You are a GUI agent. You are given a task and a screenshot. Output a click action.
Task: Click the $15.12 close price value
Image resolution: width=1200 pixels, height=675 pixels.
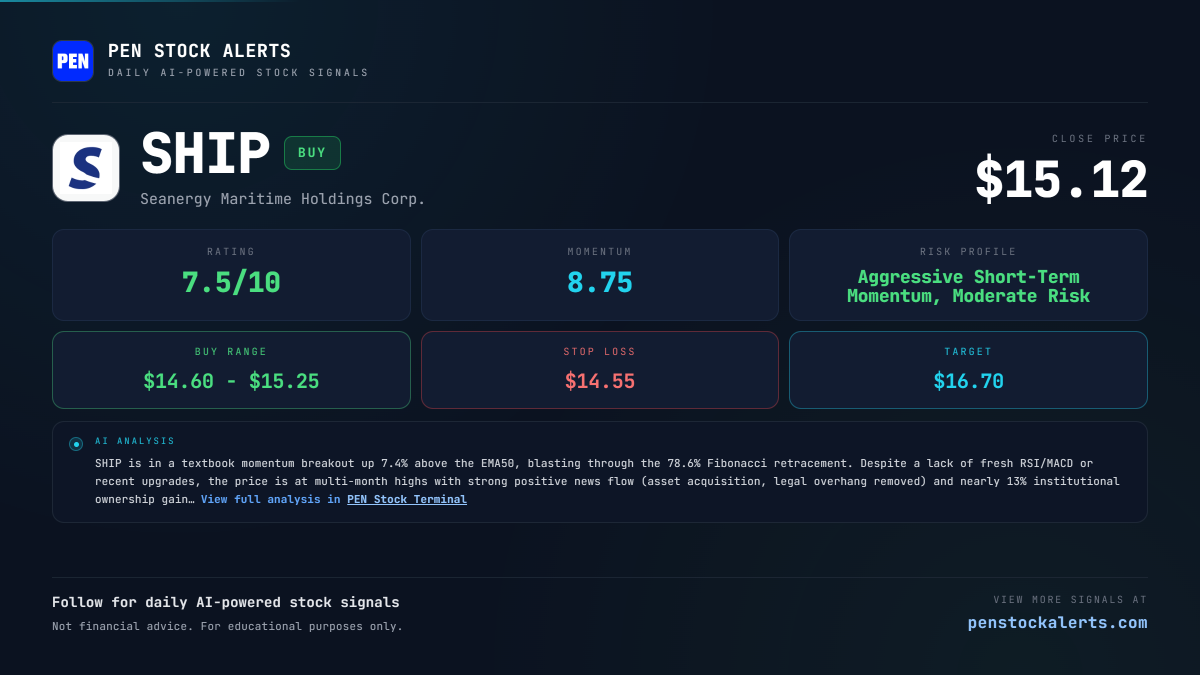1061,180
